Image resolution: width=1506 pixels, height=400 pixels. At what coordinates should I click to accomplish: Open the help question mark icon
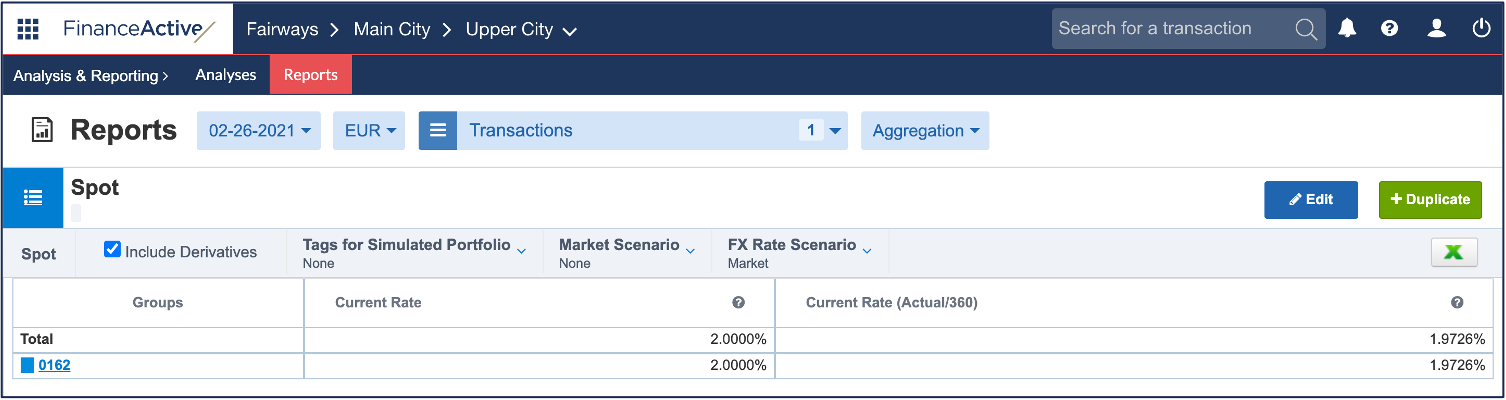click(x=1389, y=29)
